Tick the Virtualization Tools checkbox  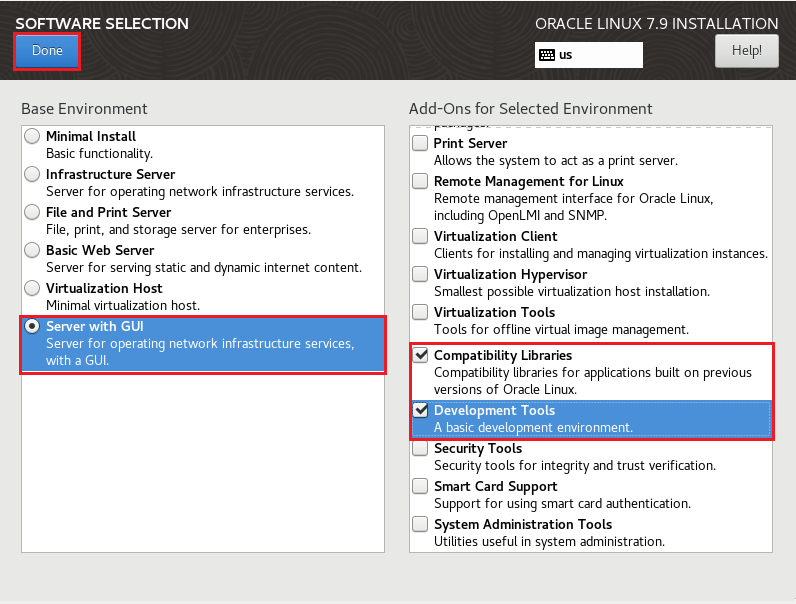420,312
